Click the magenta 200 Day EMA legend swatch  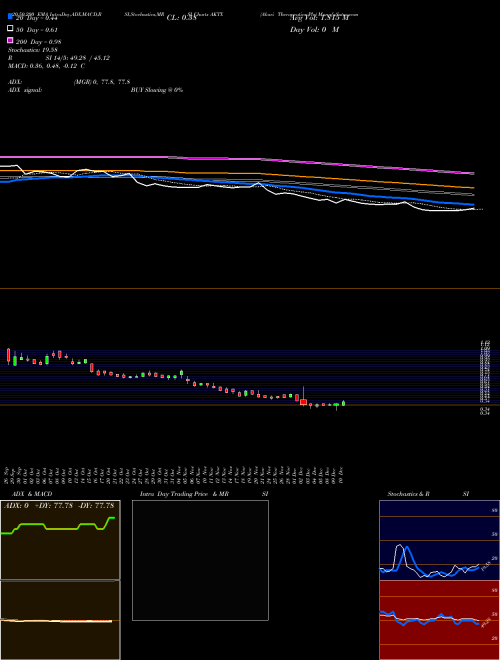coord(10,40)
